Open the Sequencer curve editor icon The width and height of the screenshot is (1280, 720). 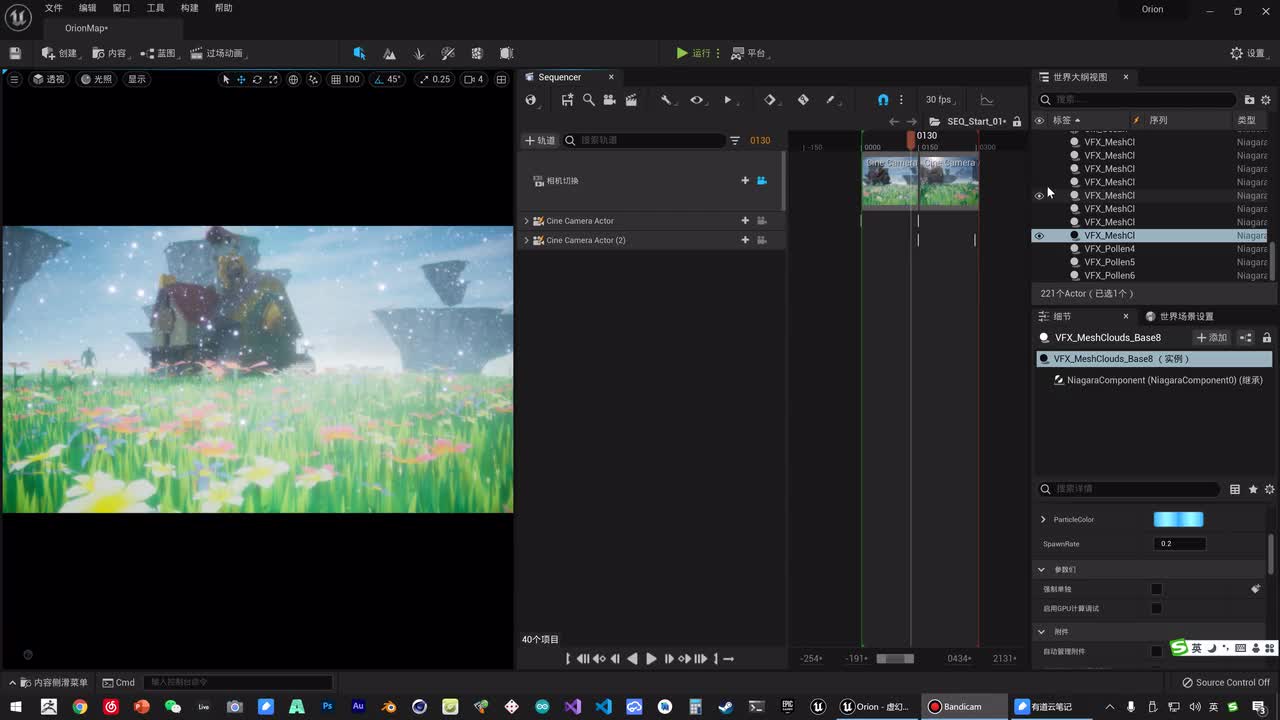(x=987, y=100)
